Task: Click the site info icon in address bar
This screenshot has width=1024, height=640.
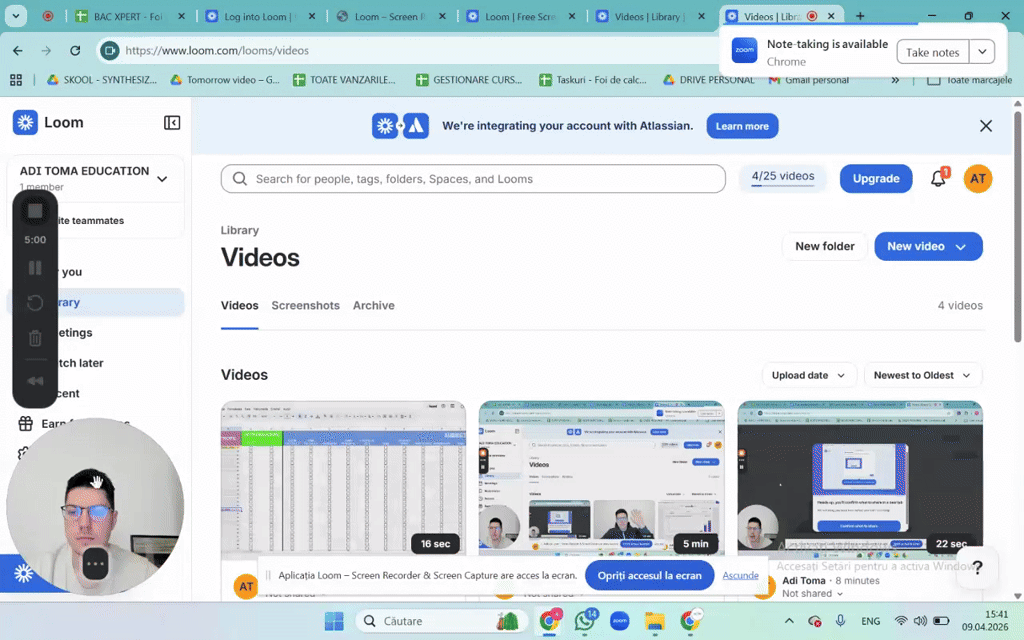Action: tap(110, 50)
